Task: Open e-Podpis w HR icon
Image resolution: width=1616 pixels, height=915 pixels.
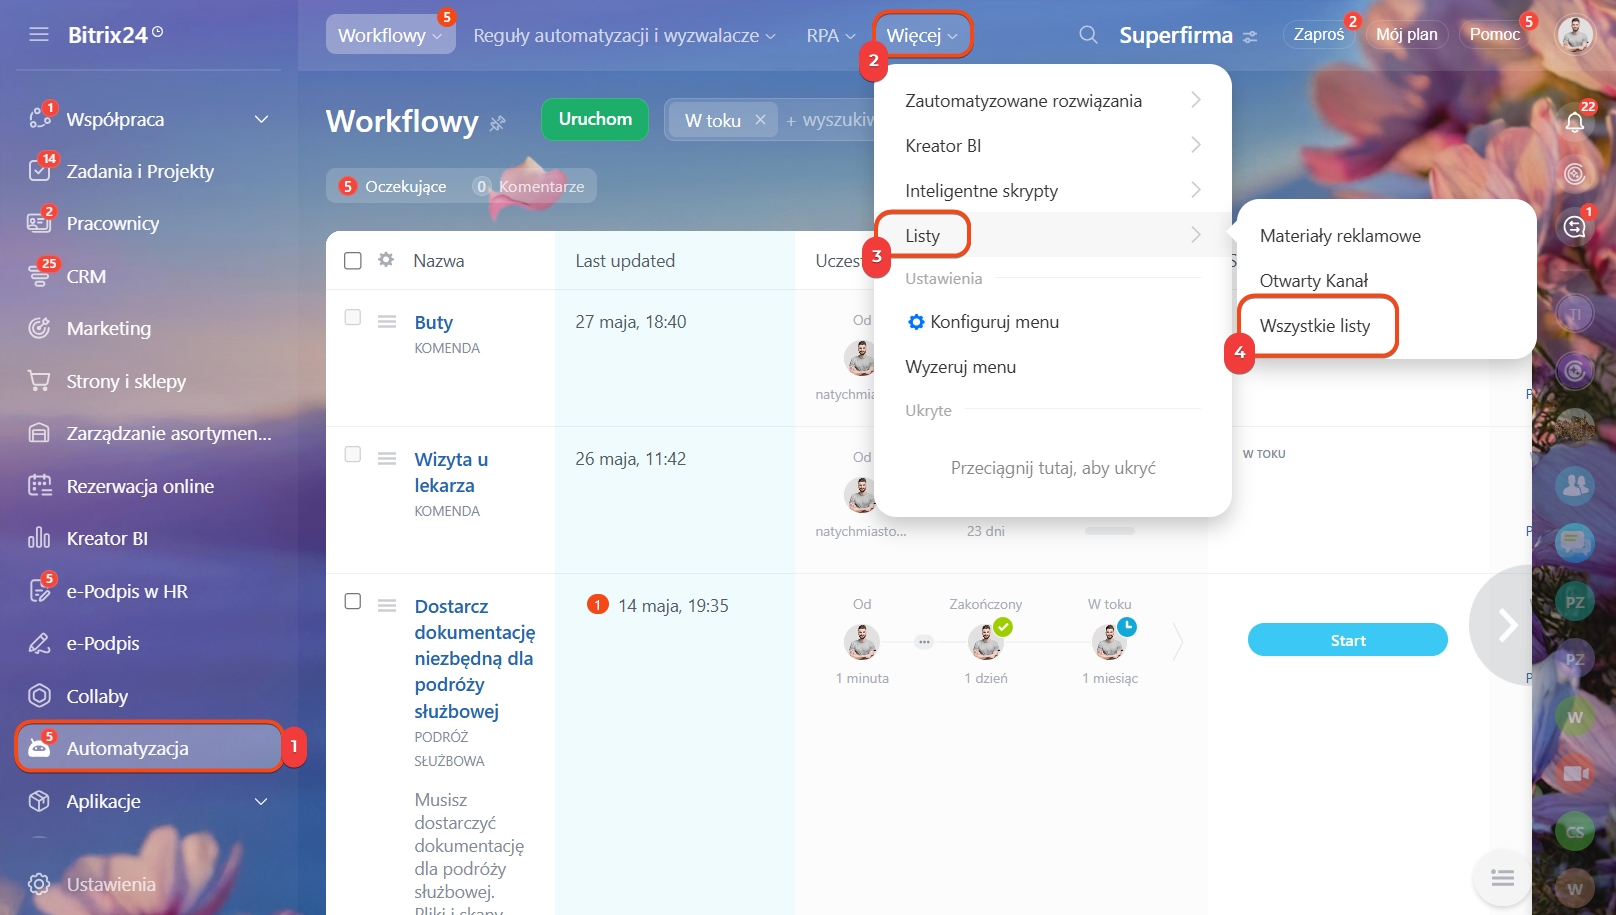Action: (x=39, y=591)
